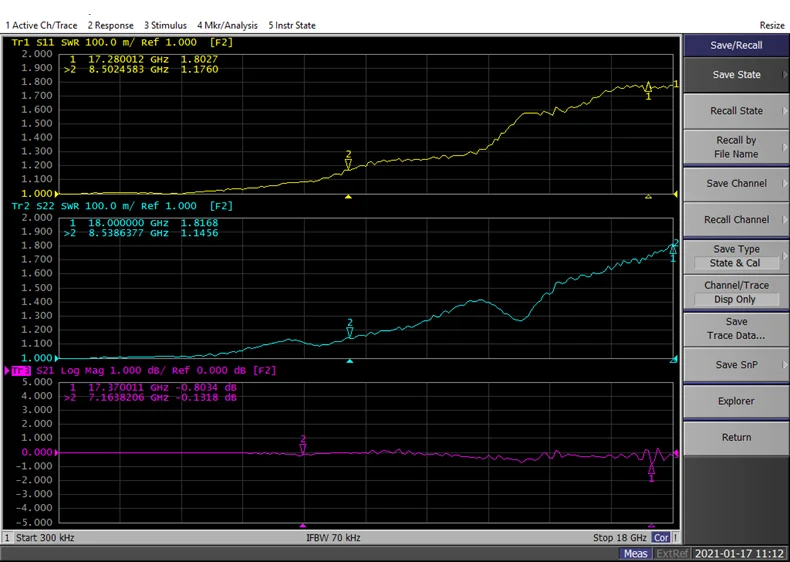
Task: Click the Cor correction status indicator
Action: coord(661,538)
